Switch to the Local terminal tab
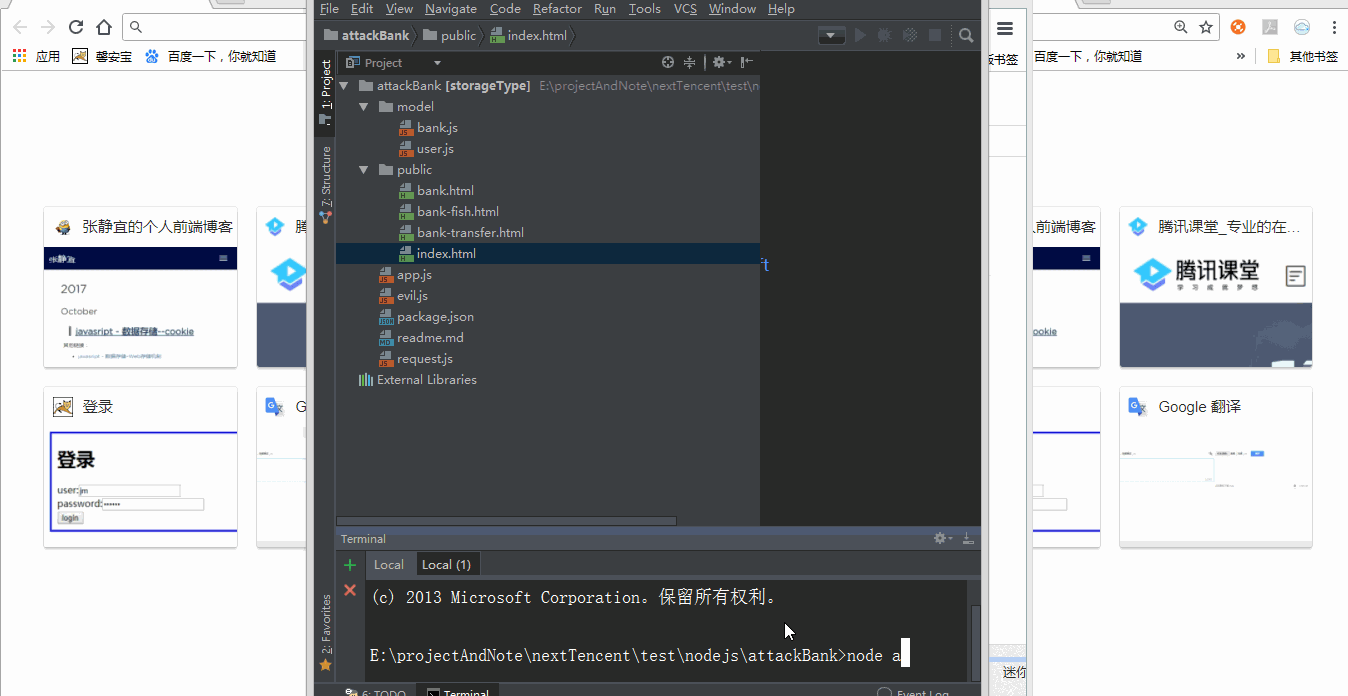 [x=388, y=565]
